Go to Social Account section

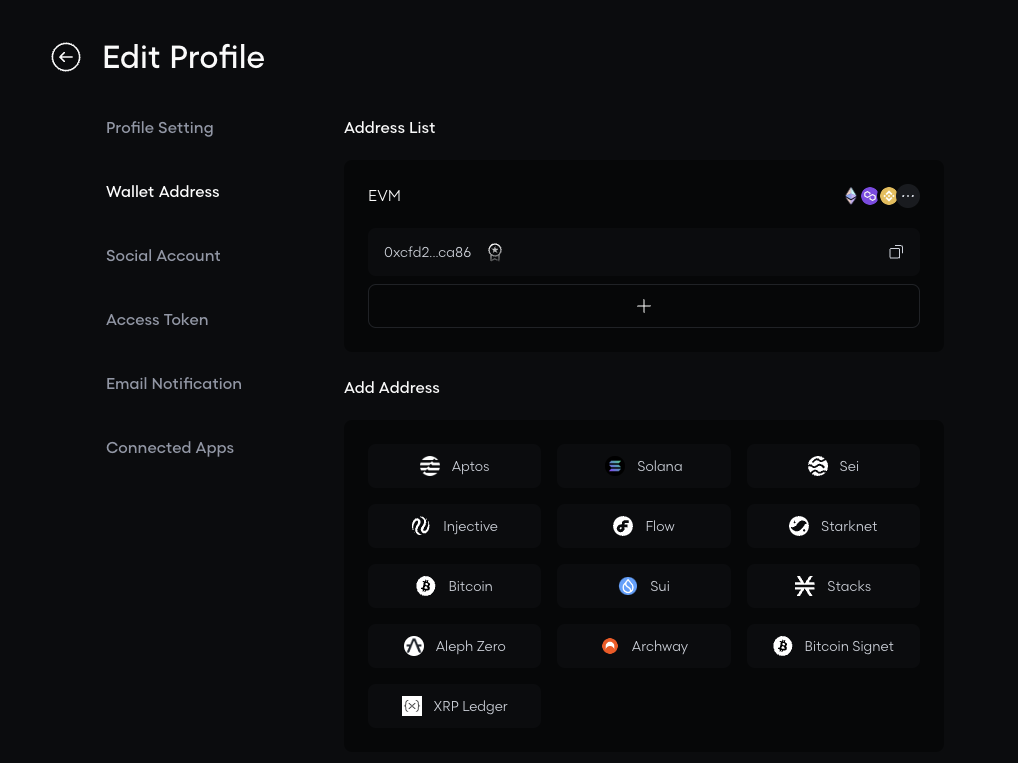pyautogui.click(x=163, y=256)
